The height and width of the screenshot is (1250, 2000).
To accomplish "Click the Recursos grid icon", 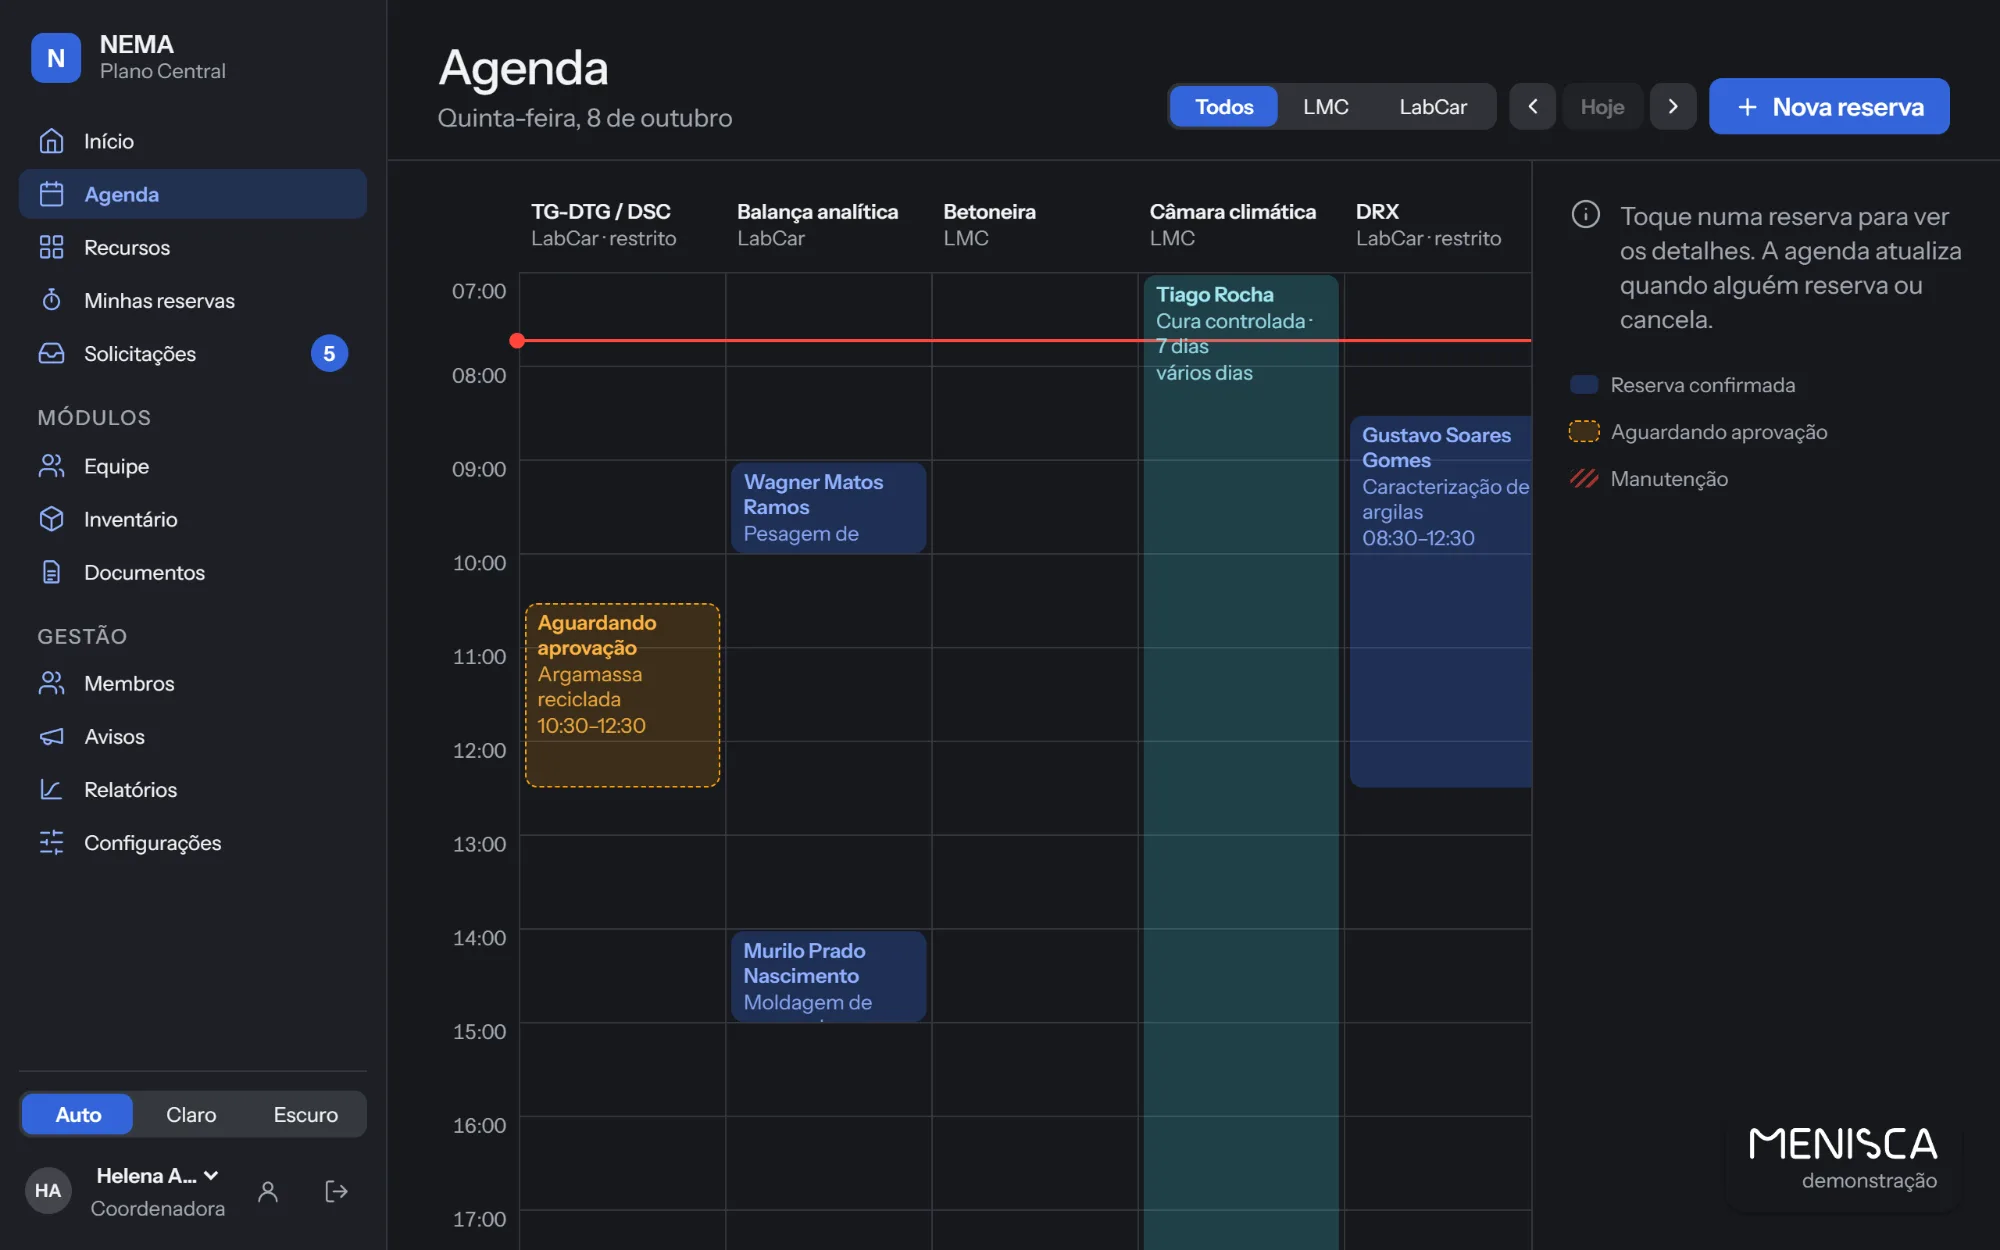I will click(x=51, y=247).
